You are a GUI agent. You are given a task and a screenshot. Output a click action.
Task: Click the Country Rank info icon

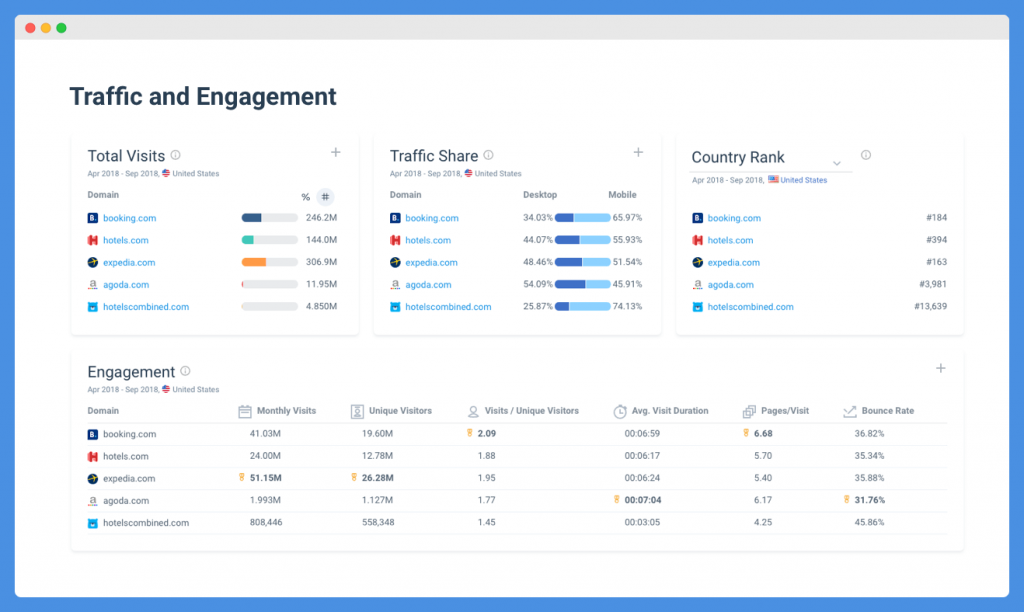click(866, 155)
